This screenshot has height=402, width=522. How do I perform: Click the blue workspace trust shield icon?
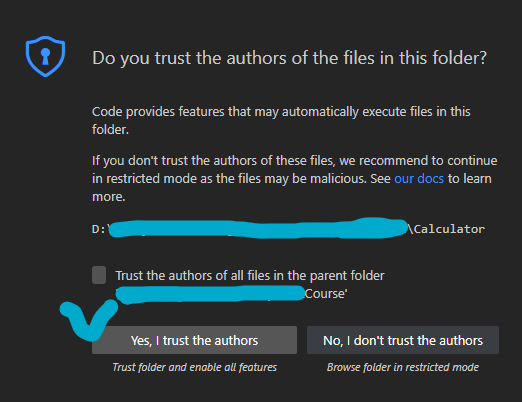coord(45,56)
